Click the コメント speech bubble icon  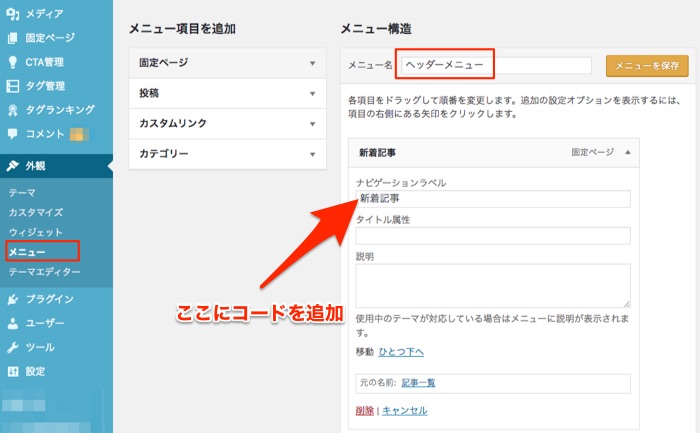[12, 133]
